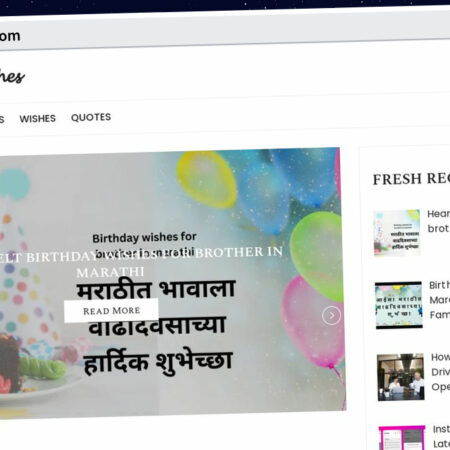
Task: Click the READ MORE button
Action: (x=111, y=311)
